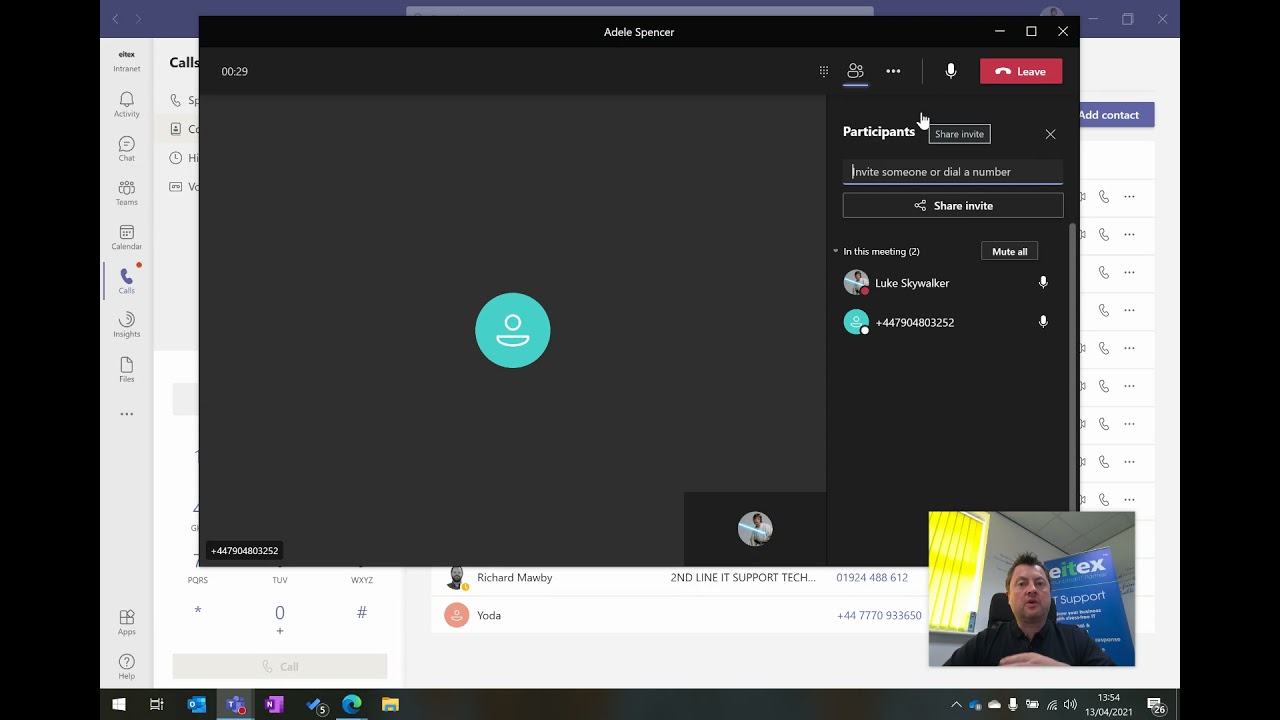Open Insights in Teams sidebar

[x=126, y=325]
